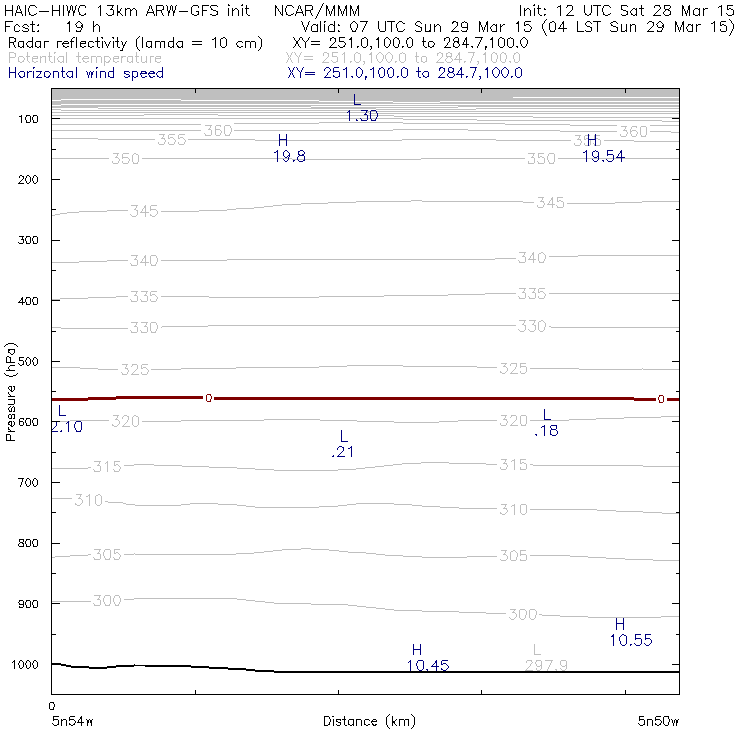
Task: Click the "300" pressure axis tick label
Action: tap(28, 240)
